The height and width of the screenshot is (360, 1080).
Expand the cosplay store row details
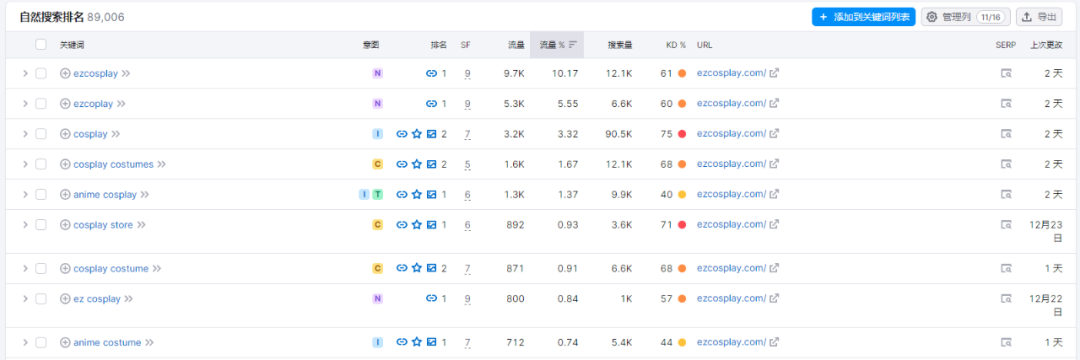pyautogui.click(x=25, y=224)
